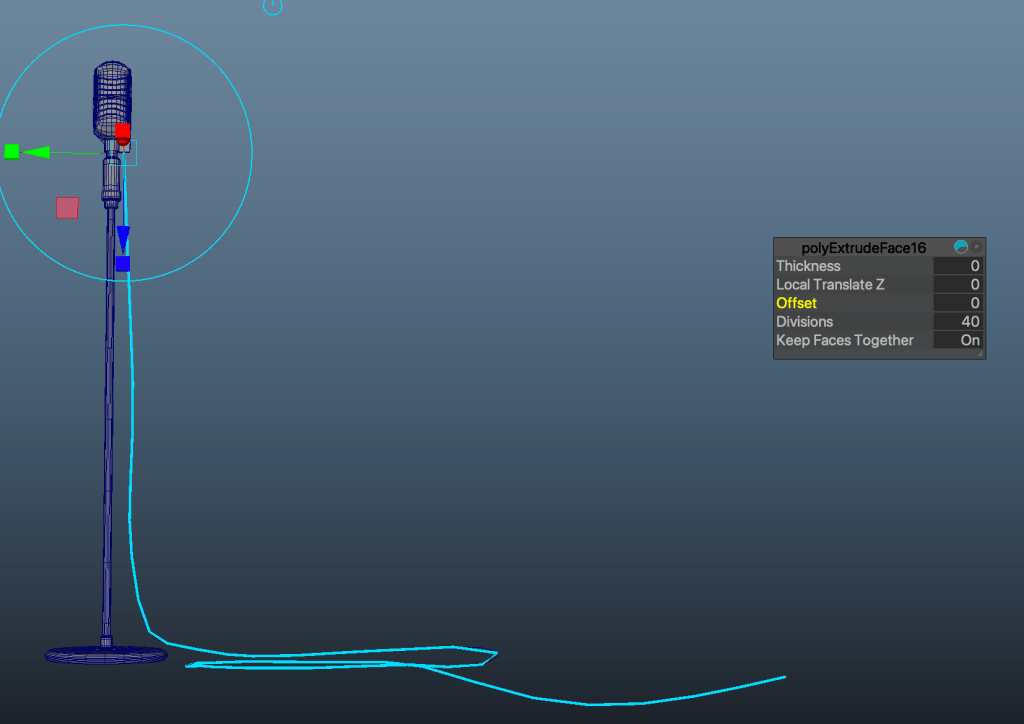
Task: Click the small grey round button in panel header
Action: [x=977, y=247]
